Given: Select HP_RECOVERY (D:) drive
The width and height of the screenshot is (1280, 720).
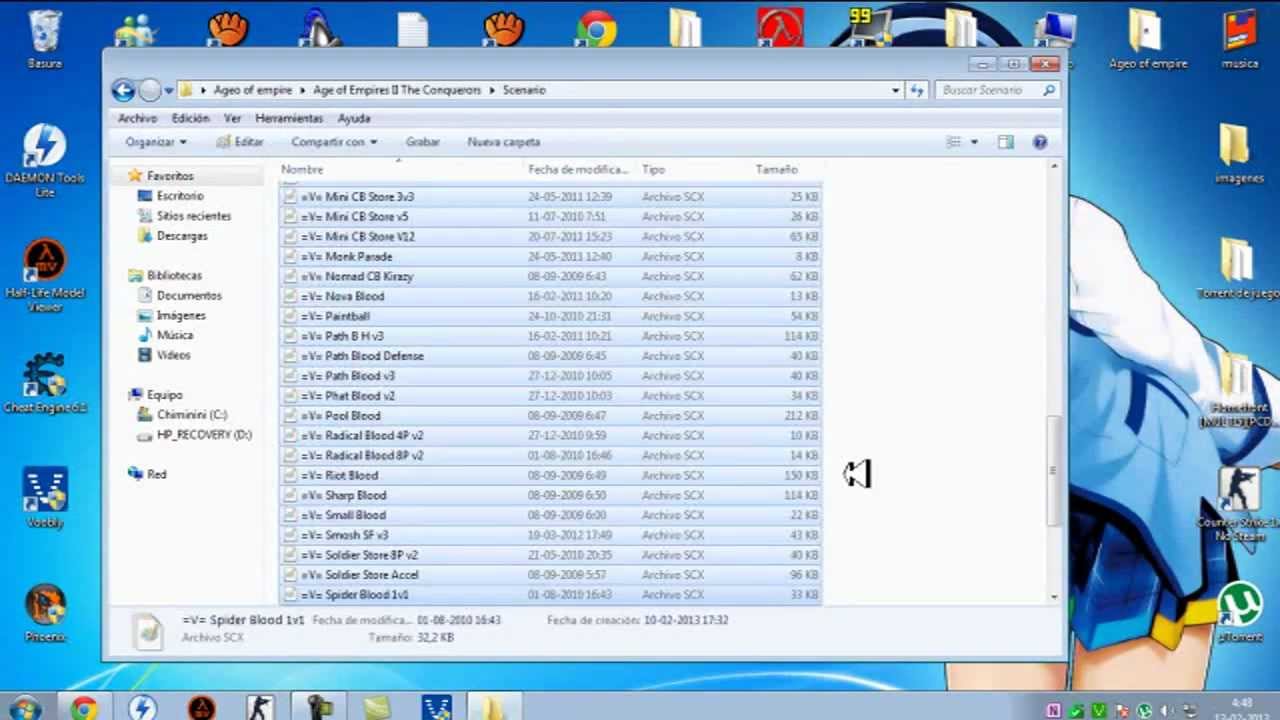Looking at the screenshot, I should pos(204,435).
